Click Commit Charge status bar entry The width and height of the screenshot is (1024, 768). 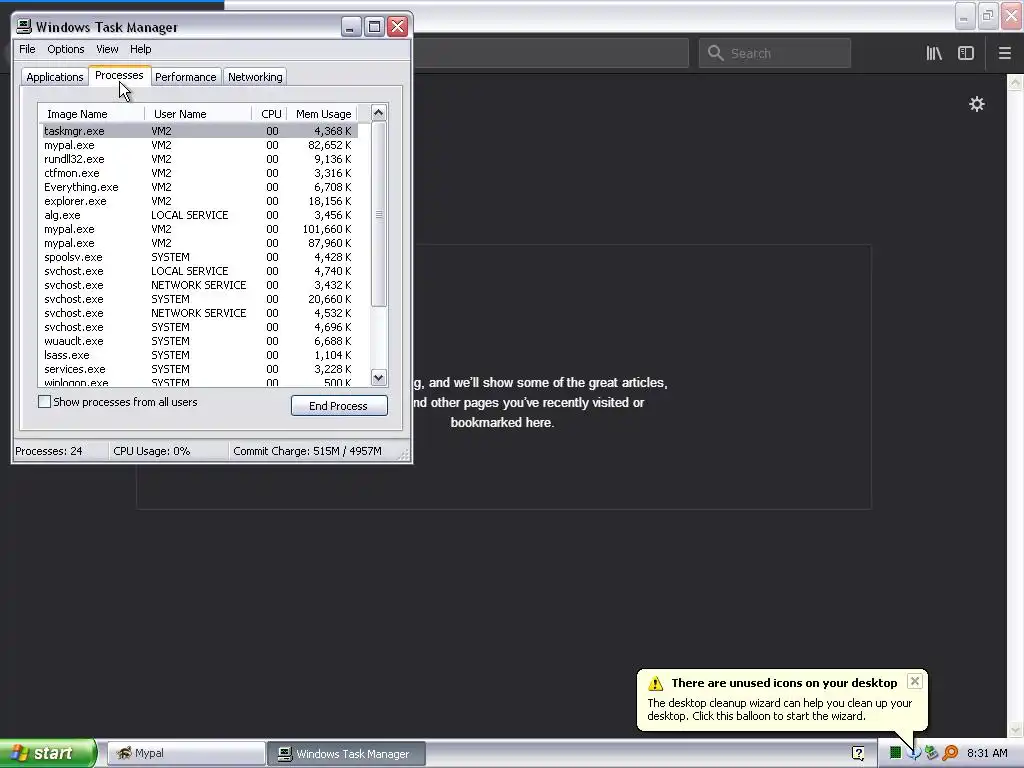click(313, 451)
